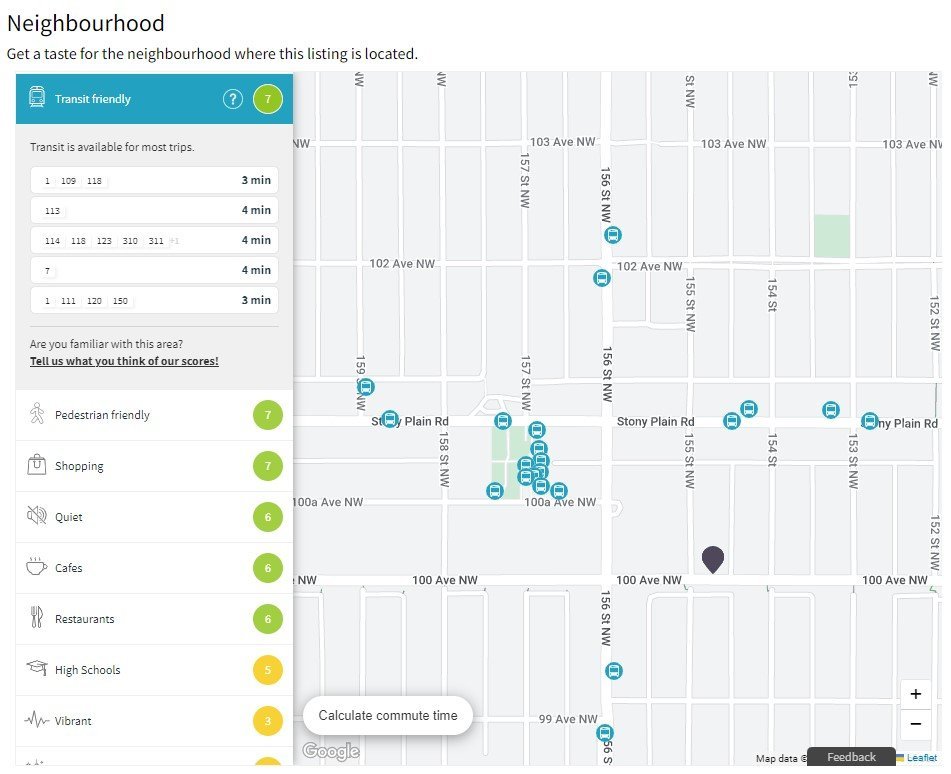The height and width of the screenshot is (774, 951).
Task: Zoom out on the map
Action: point(916,724)
